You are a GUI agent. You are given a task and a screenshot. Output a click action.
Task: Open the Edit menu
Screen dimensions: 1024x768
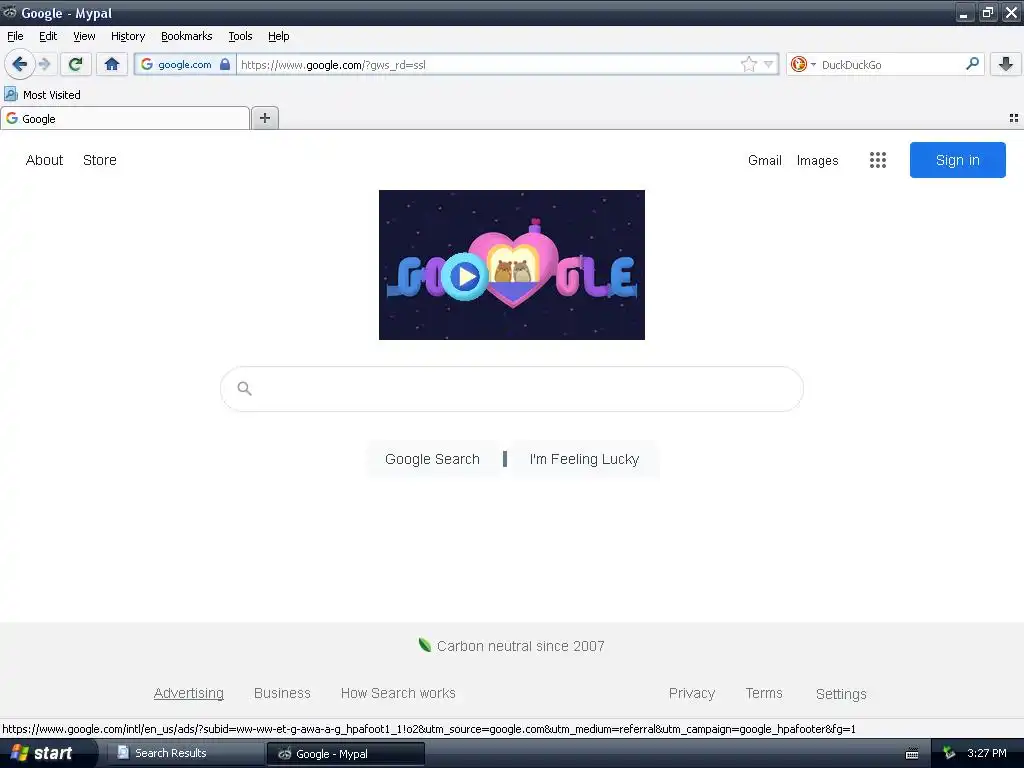tap(48, 36)
